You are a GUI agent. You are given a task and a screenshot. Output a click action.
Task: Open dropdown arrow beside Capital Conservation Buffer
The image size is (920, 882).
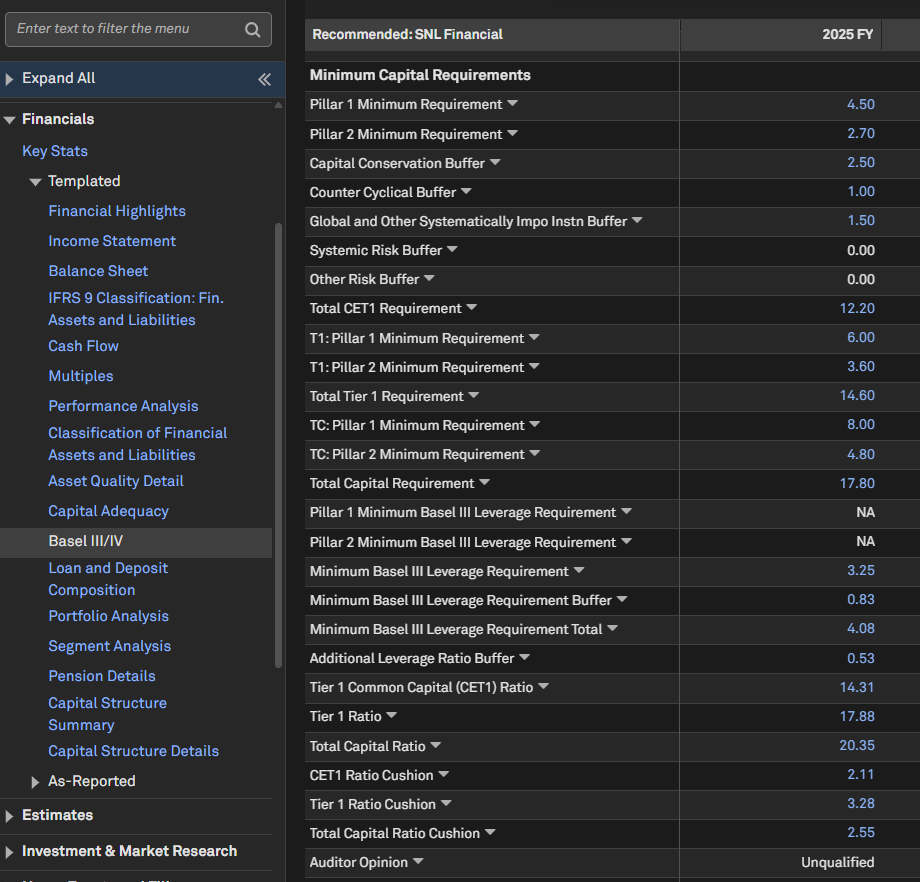pyautogui.click(x=495, y=162)
